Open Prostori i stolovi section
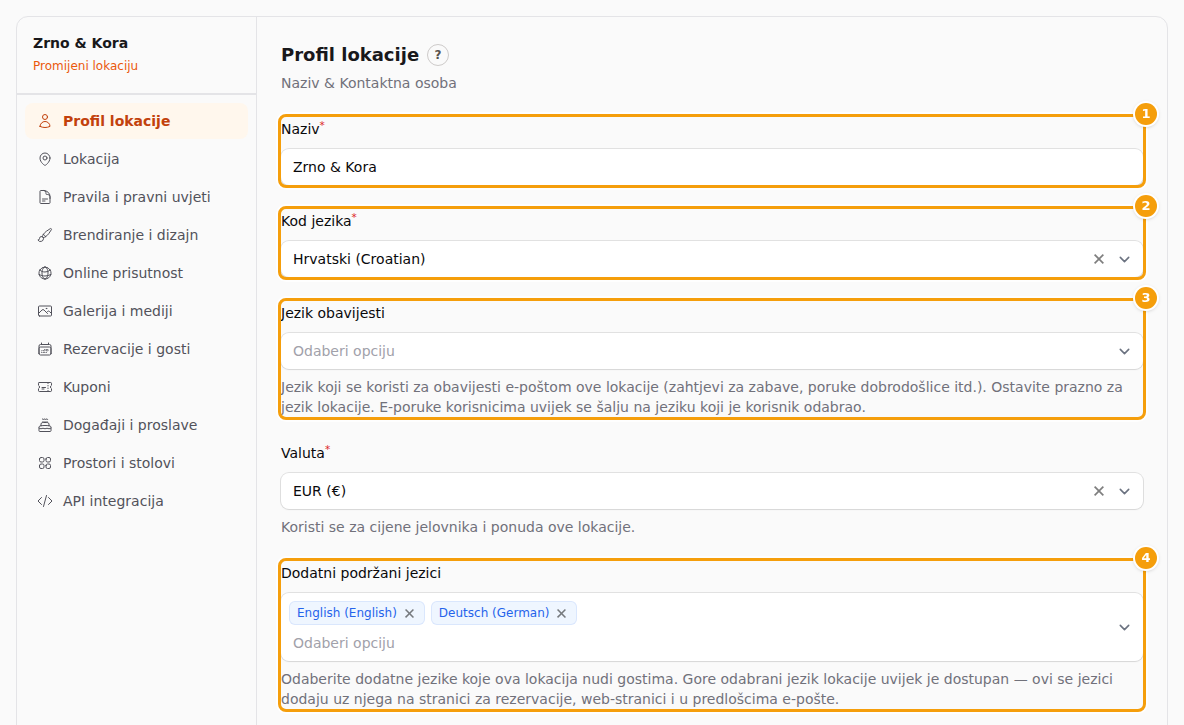The height and width of the screenshot is (725, 1184). click(137, 463)
